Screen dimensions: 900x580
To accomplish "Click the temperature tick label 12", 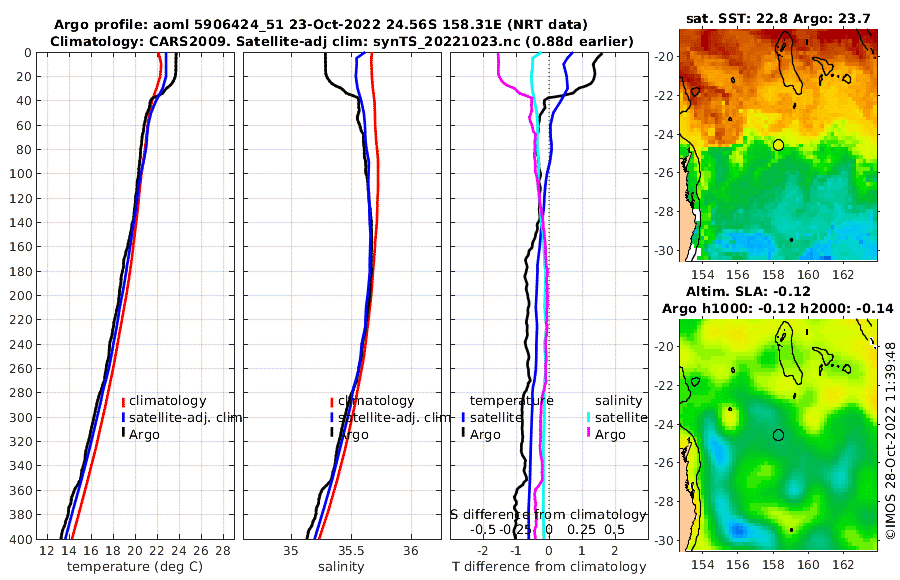I will click(47, 551).
